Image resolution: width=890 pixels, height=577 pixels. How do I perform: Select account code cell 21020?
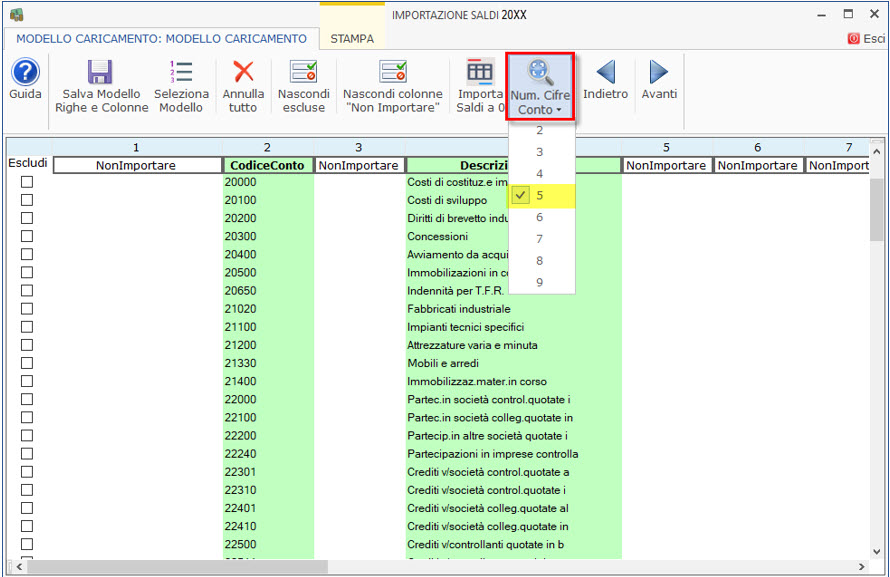[268, 309]
